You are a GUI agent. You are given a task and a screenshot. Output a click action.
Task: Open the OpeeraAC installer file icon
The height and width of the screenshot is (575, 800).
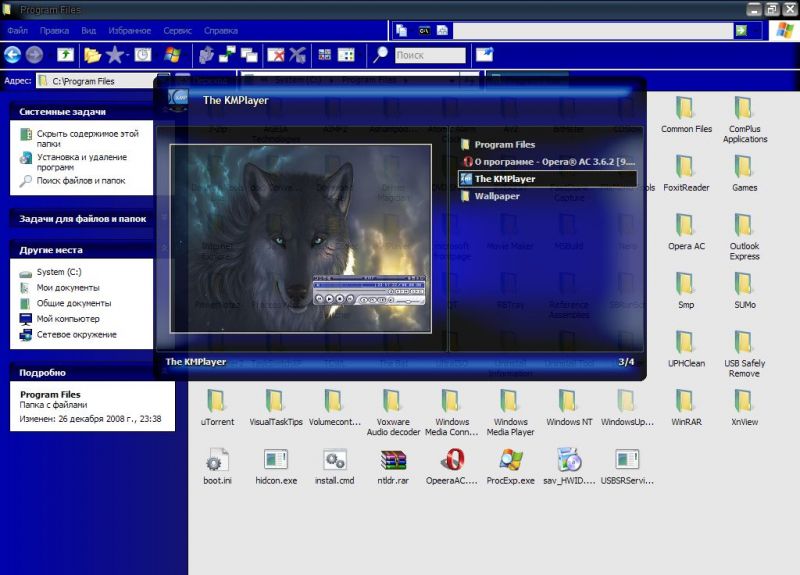coord(452,461)
